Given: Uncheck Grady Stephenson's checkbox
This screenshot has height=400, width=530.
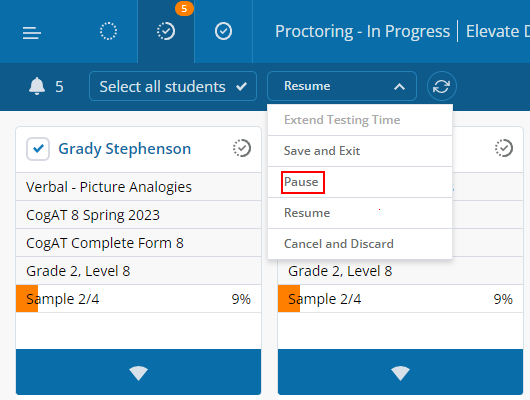Looking at the screenshot, I should coord(38,149).
